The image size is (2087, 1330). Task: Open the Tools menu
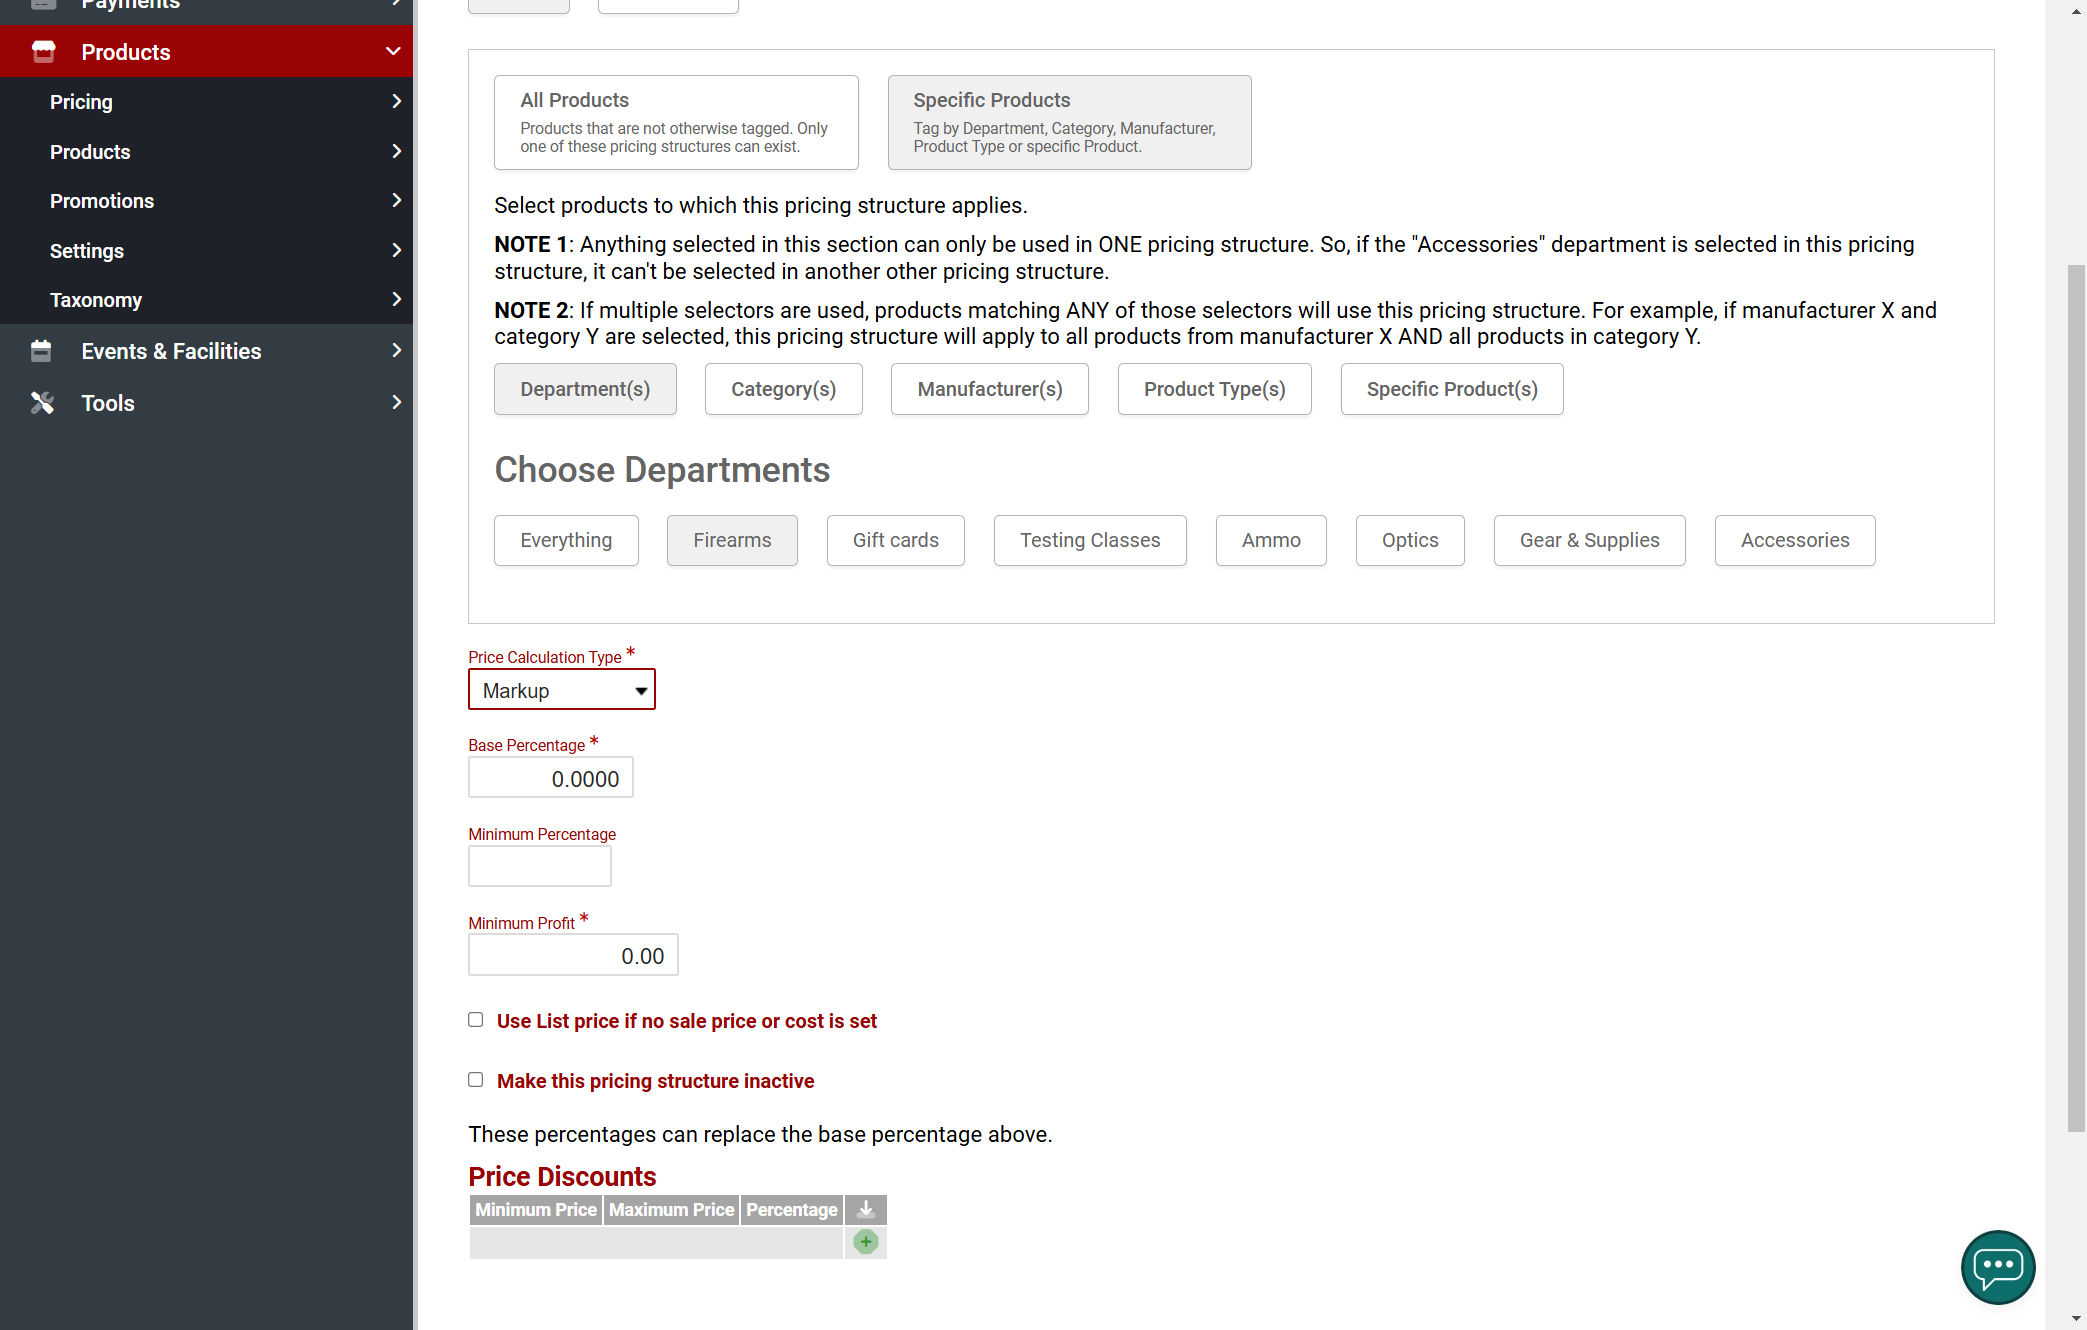point(206,403)
